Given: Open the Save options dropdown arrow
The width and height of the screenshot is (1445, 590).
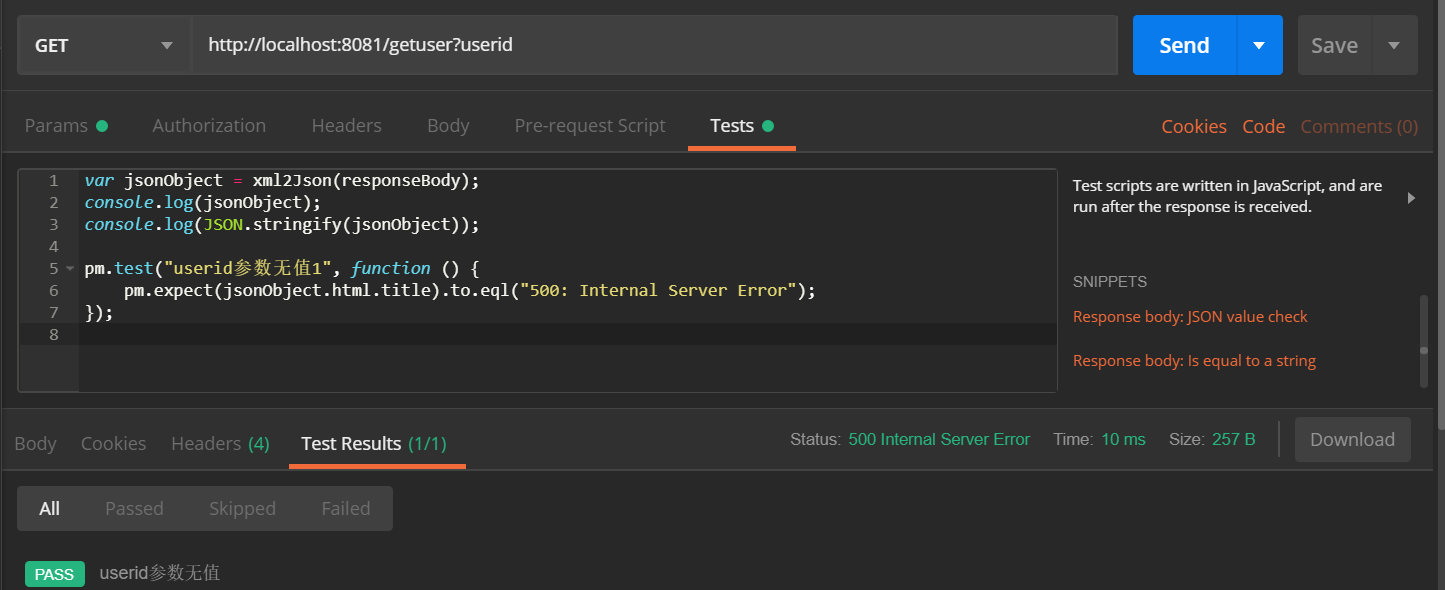Looking at the screenshot, I should pyautogui.click(x=1393, y=46).
